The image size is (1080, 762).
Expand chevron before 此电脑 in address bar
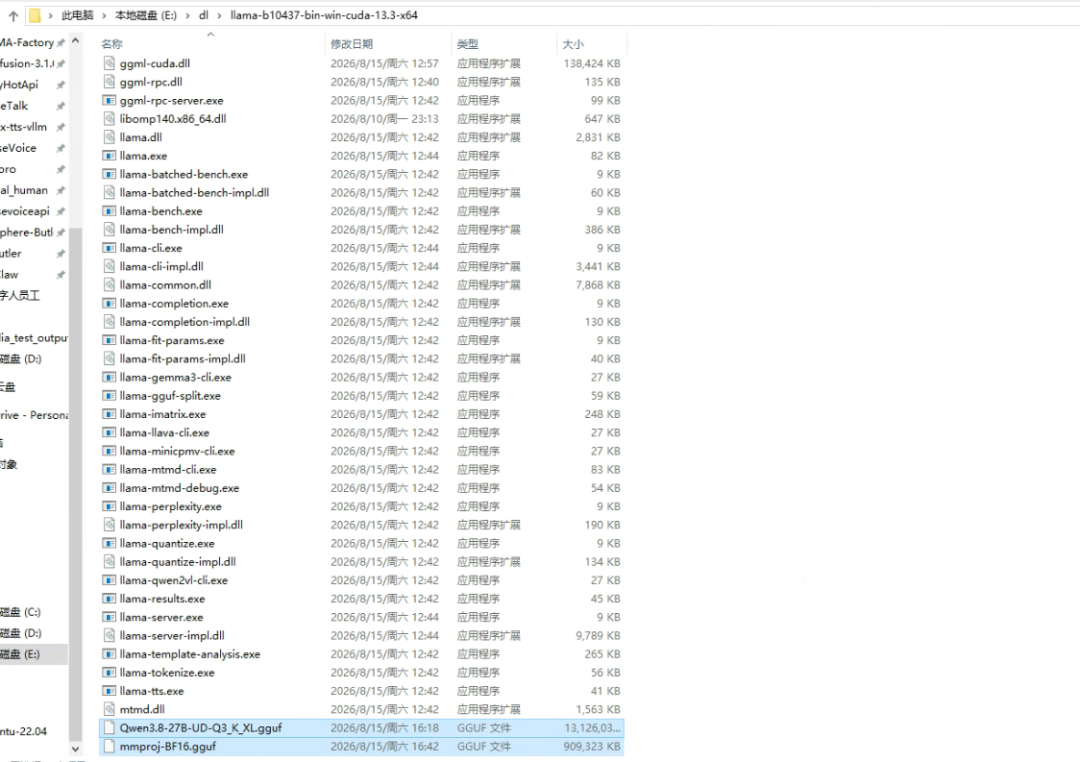[x=50, y=15]
